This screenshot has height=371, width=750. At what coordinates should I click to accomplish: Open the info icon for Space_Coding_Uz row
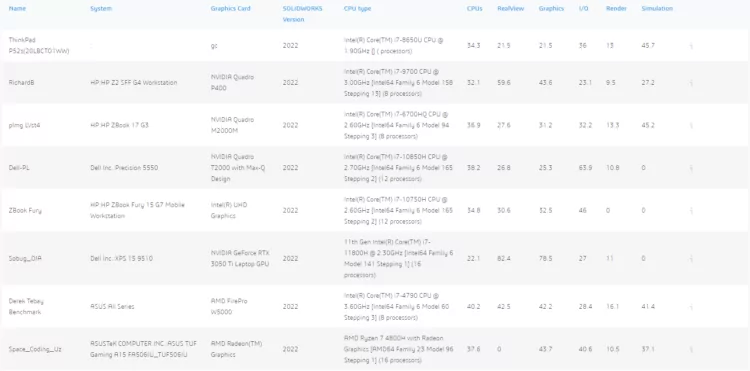click(x=691, y=349)
